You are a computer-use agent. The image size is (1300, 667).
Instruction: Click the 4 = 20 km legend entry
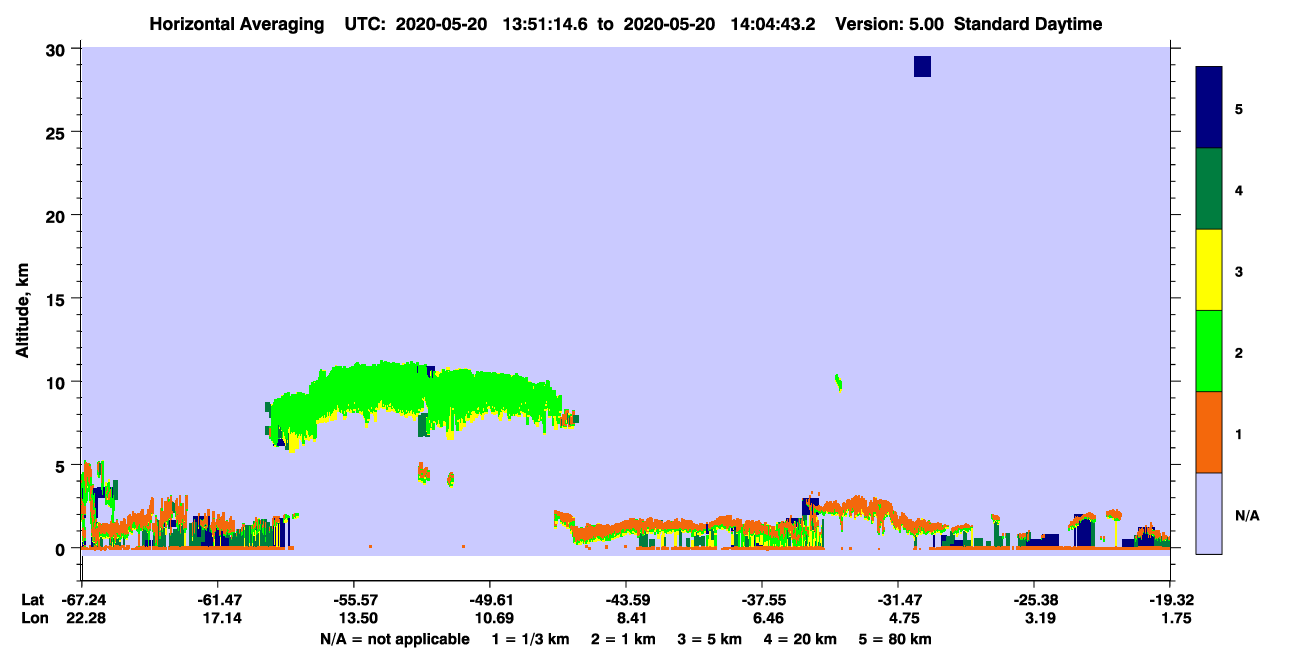799,640
